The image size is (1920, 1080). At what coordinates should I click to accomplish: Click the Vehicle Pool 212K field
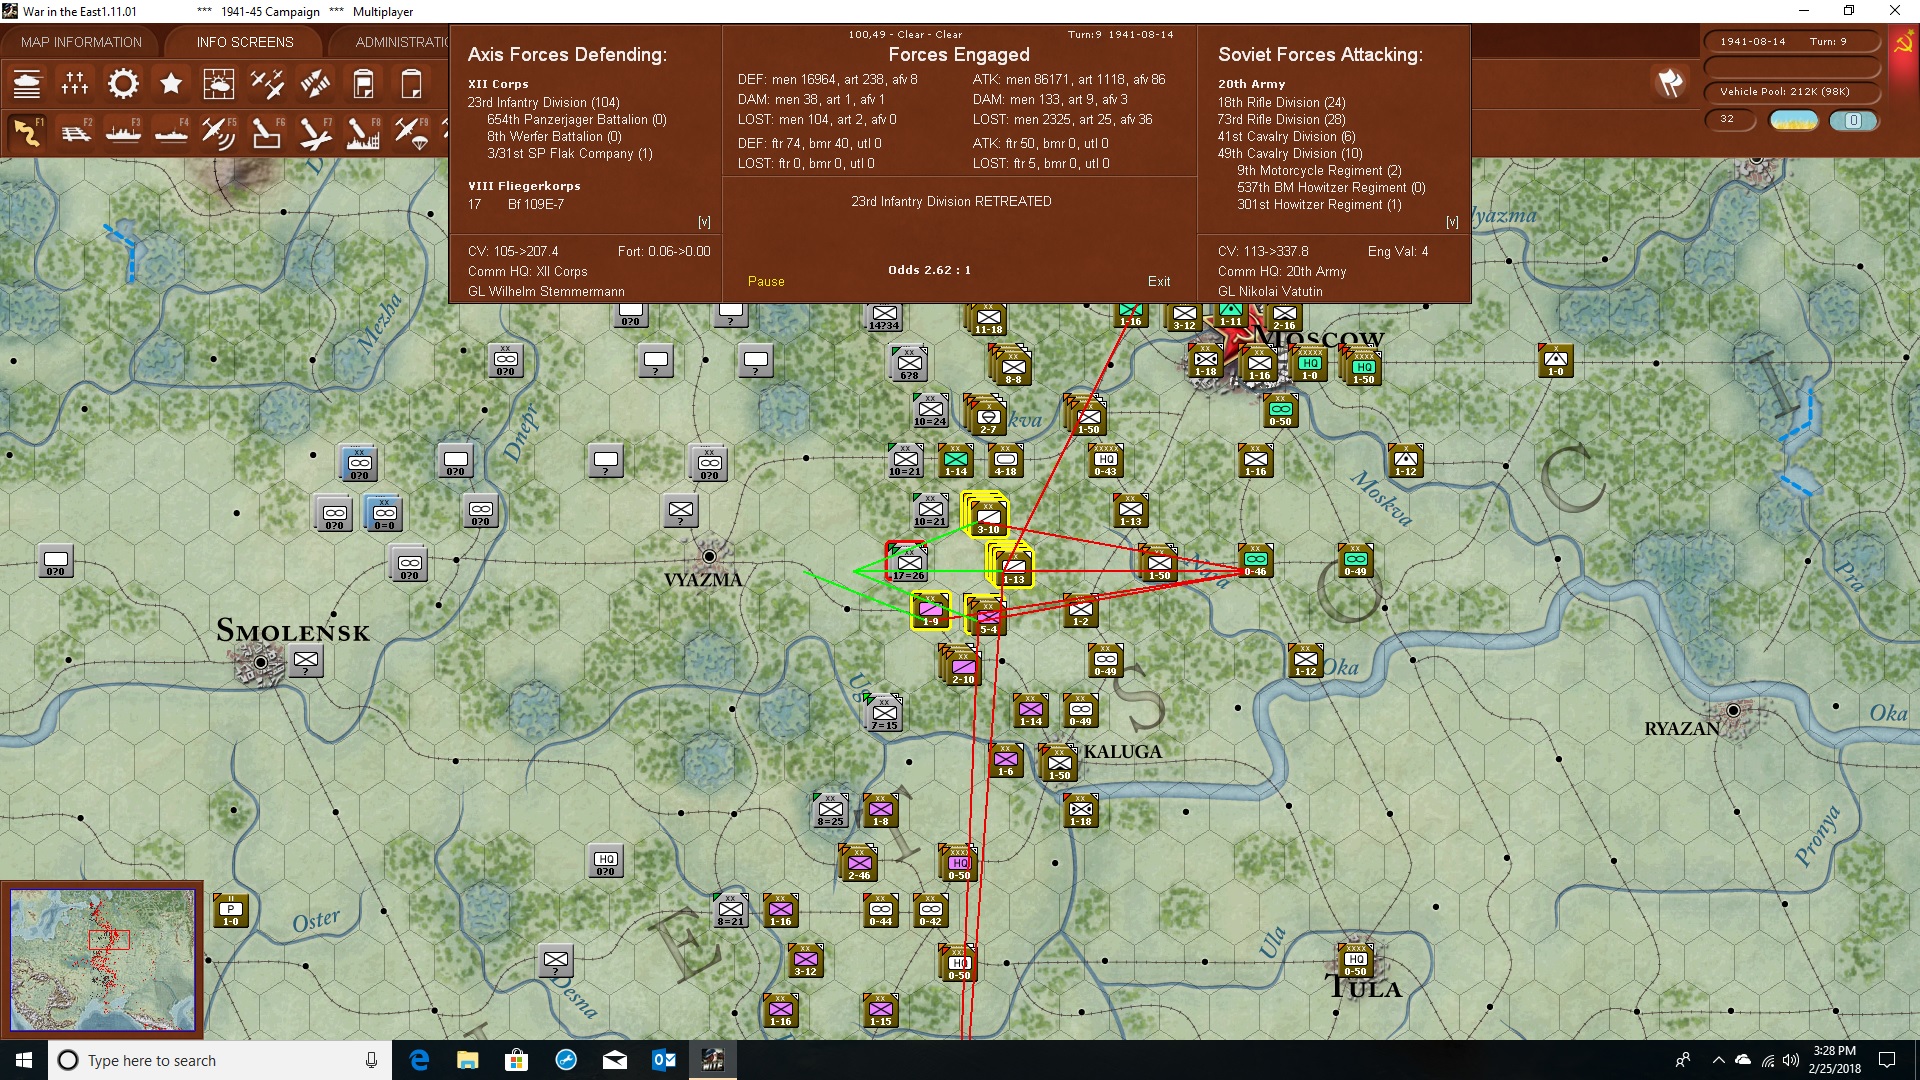point(1791,92)
